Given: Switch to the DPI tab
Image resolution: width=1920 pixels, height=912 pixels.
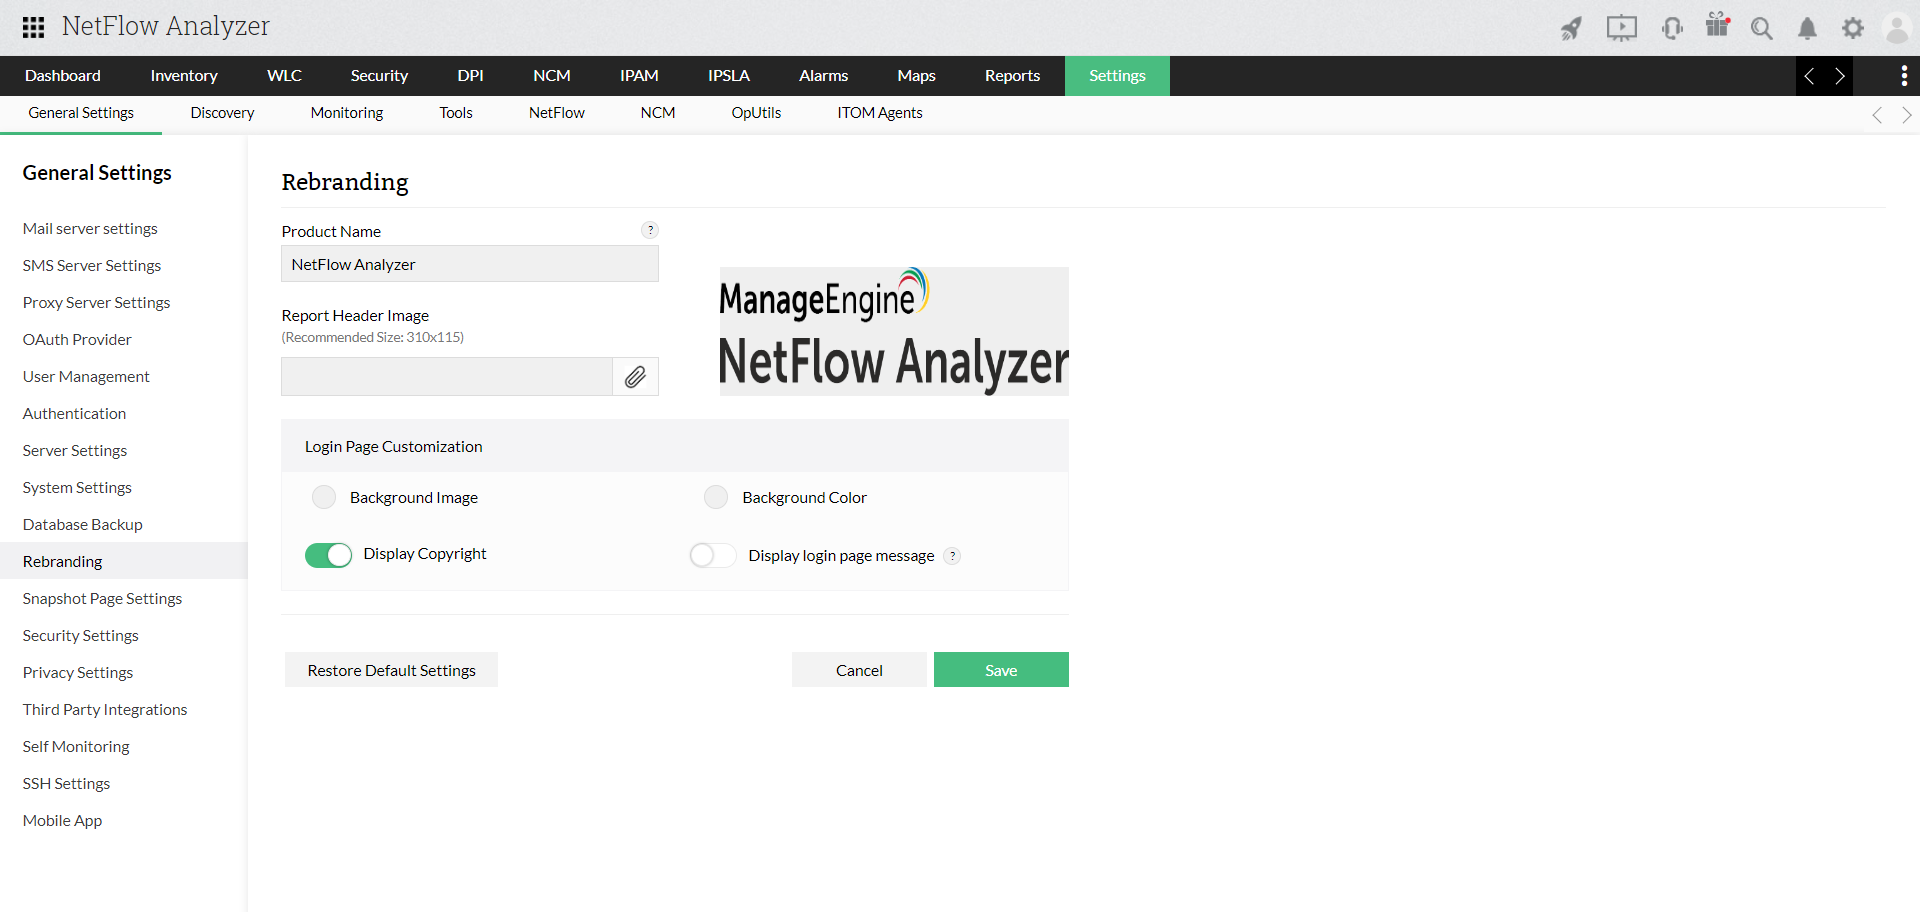Looking at the screenshot, I should click(470, 76).
